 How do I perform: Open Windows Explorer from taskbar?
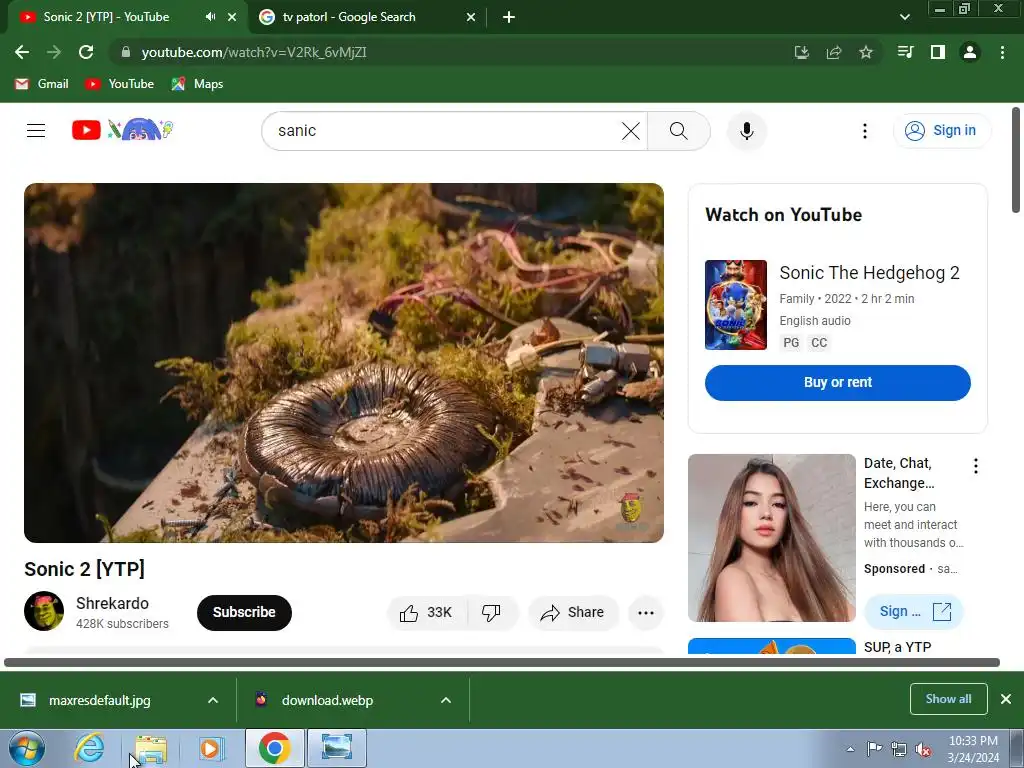[150, 748]
